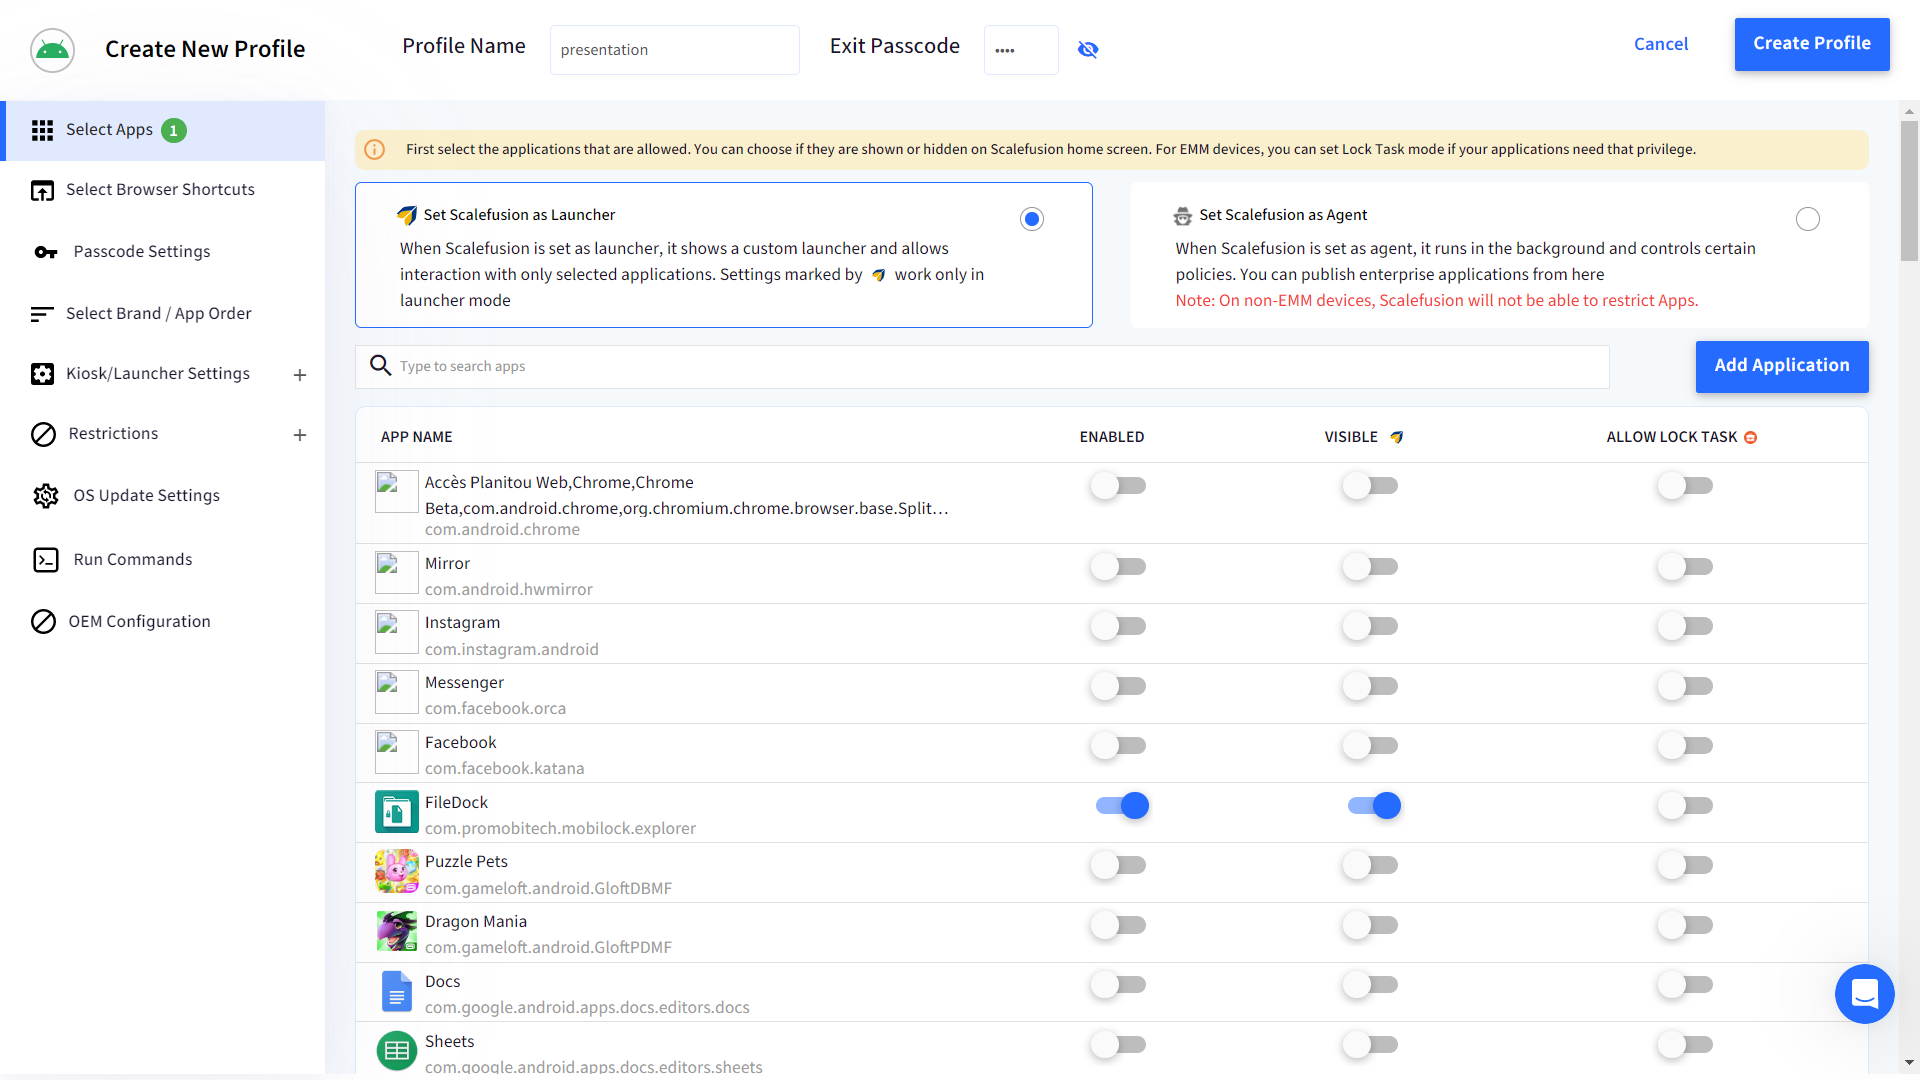Disable the FileDock enabled toggle
Screen dimensions: 1920x1080
[1121, 806]
